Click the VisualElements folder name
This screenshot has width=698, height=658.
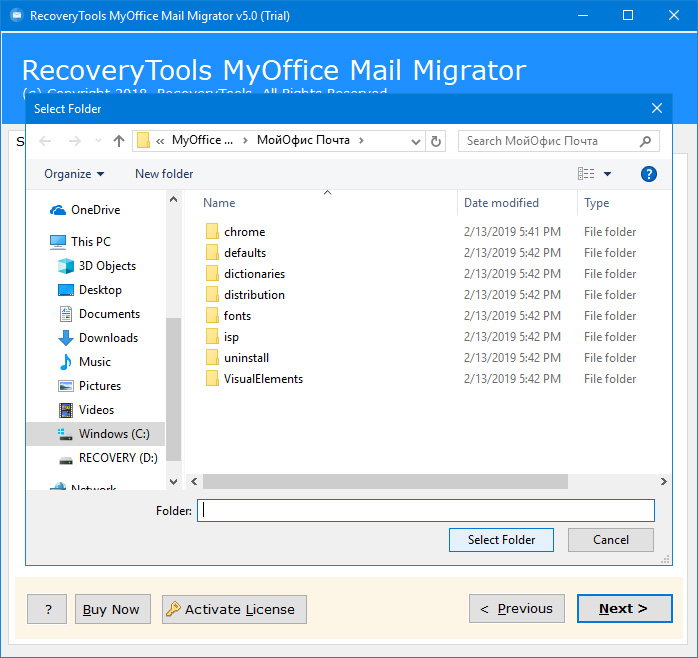coord(263,379)
